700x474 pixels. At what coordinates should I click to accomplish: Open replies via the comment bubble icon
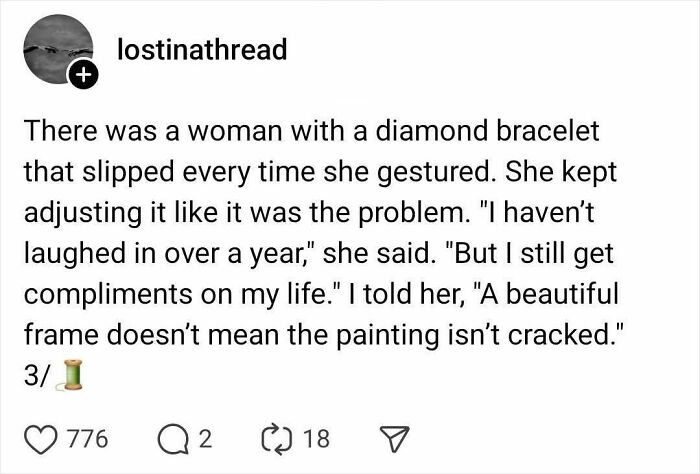pyautogui.click(x=174, y=439)
